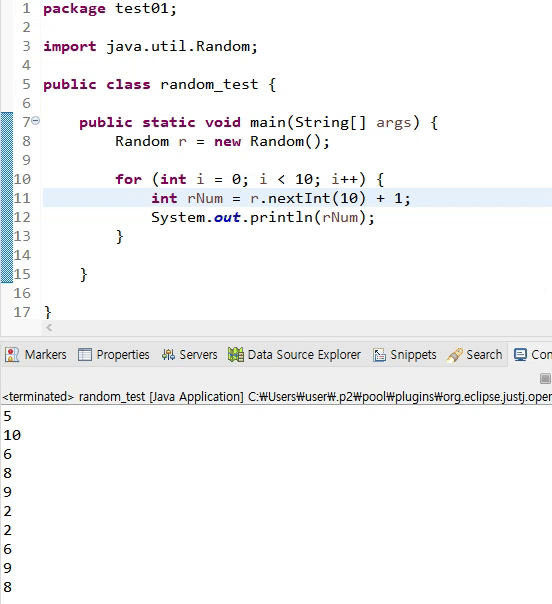The height and width of the screenshot is (604, 552).
Task: Open the Data Source Explorer tab
Action: click(x=294, y=354)
